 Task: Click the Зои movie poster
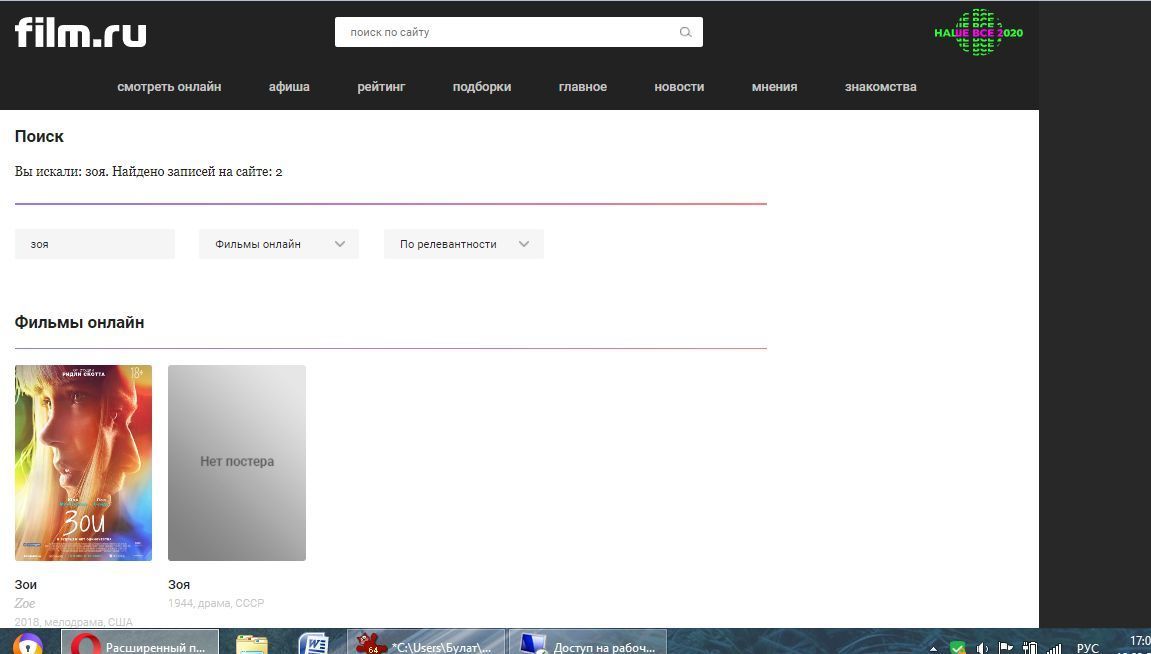[83, 462]
